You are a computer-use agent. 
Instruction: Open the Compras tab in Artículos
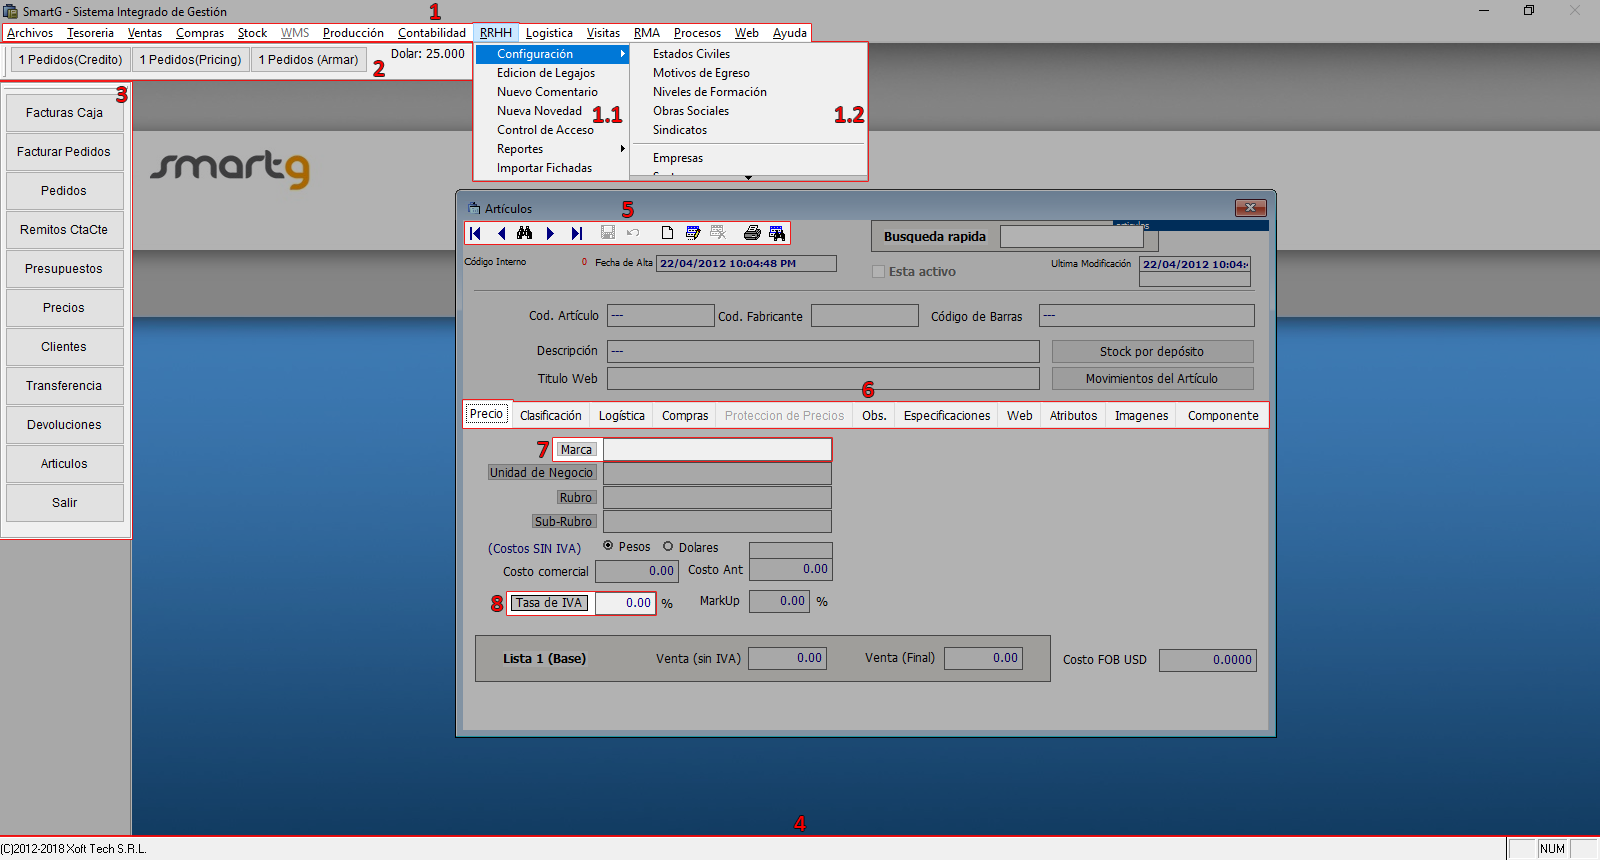click(x=685, y=415)
